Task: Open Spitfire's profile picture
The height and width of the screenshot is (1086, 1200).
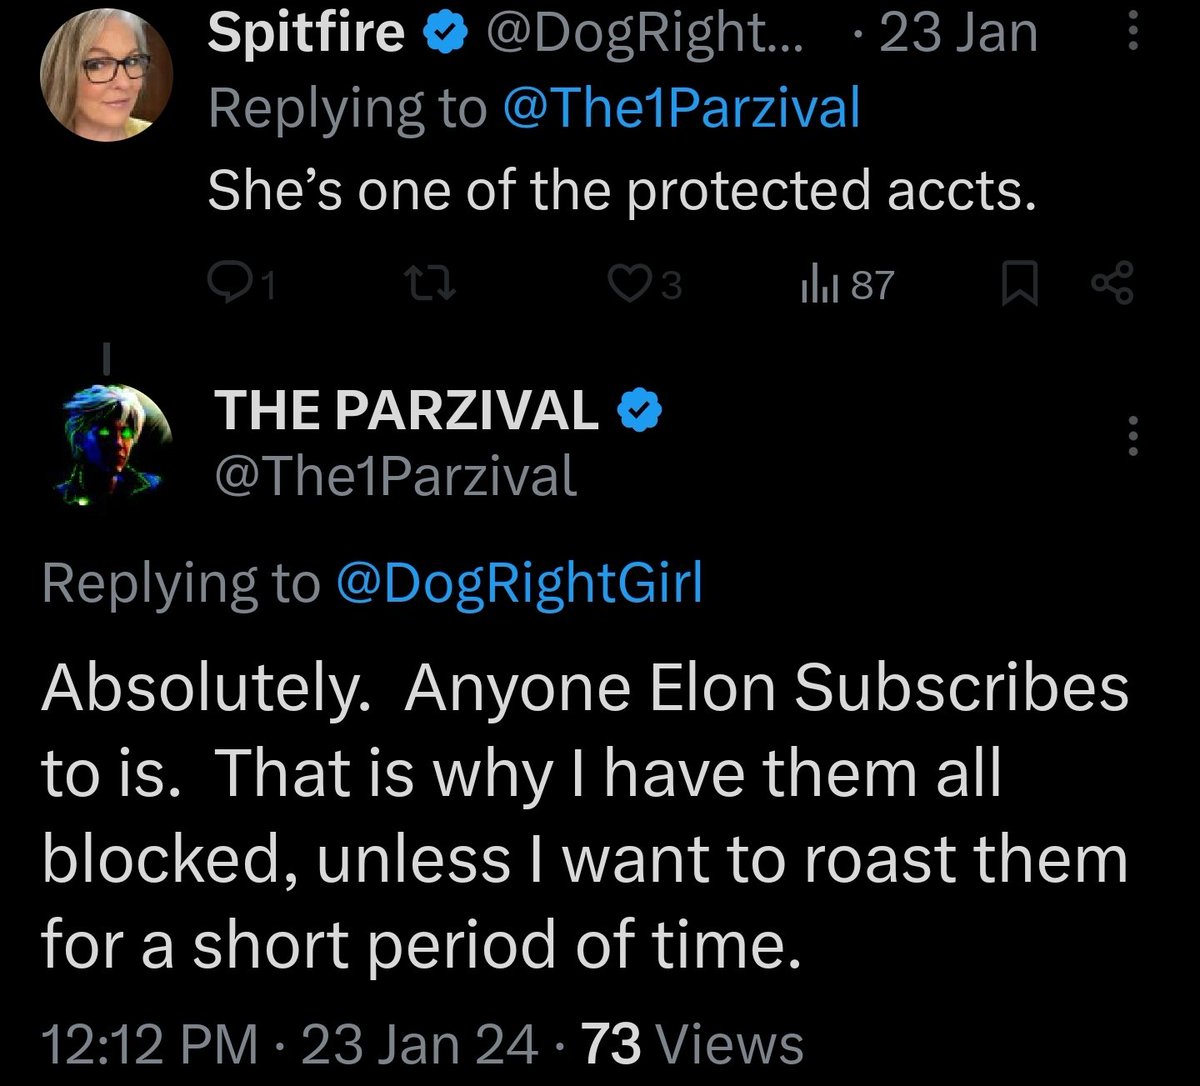Action: point(106,77)
